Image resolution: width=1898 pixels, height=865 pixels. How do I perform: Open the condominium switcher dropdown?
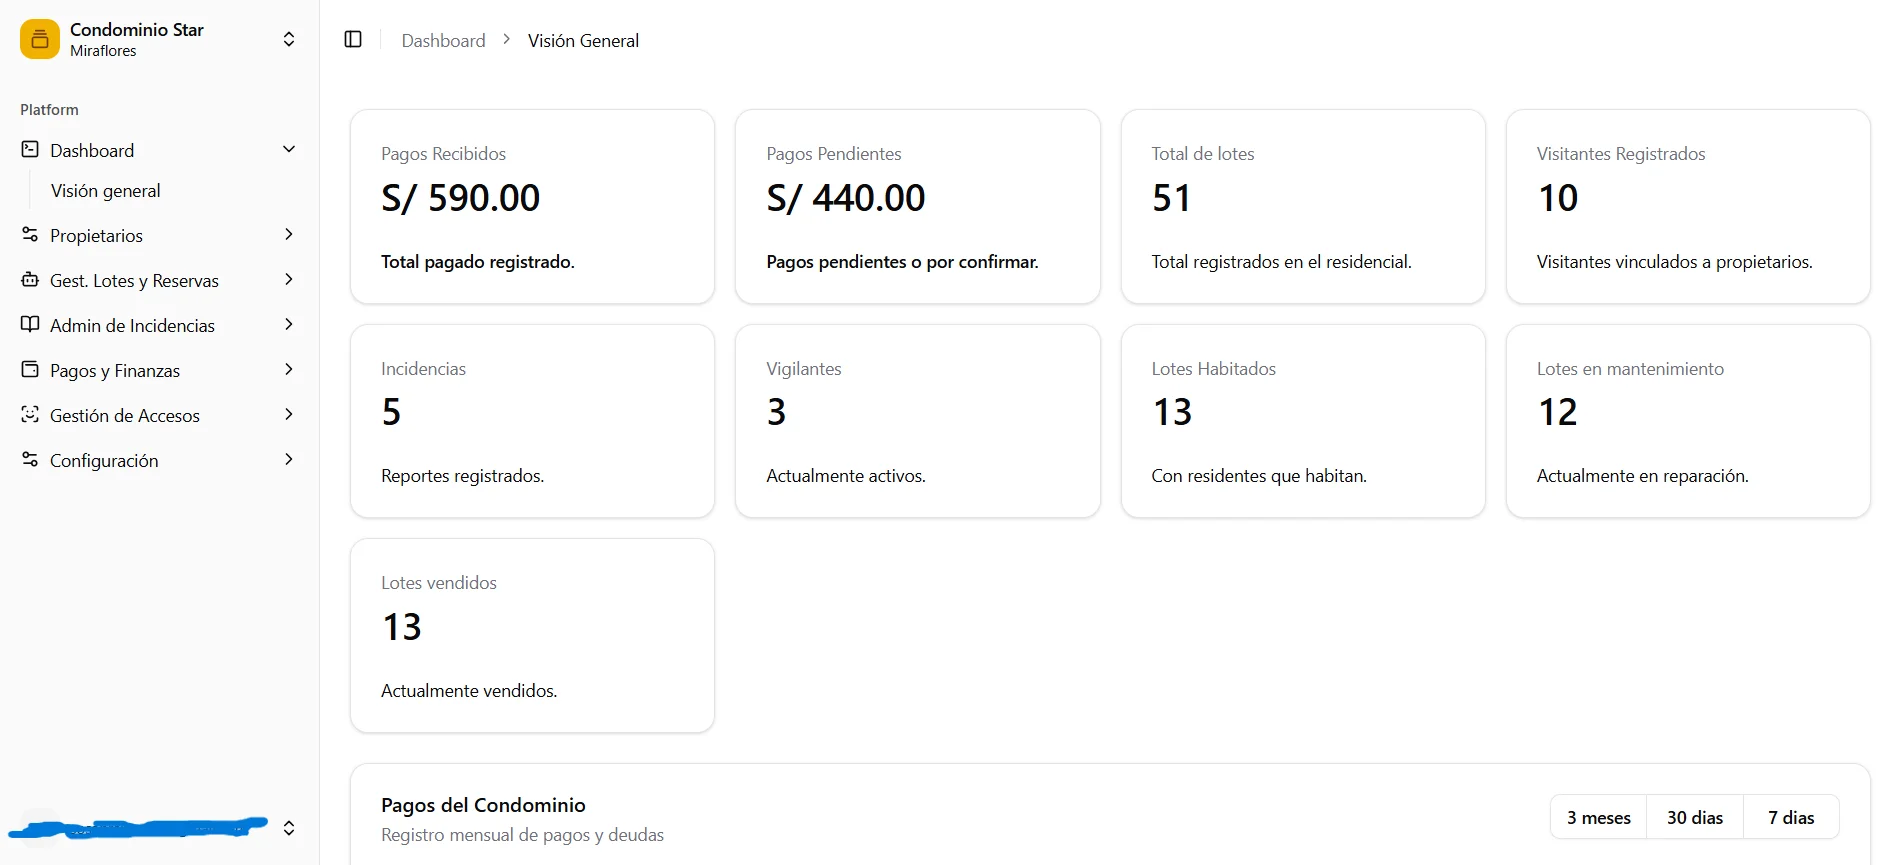pyautogui.click(x=289, y=40)
